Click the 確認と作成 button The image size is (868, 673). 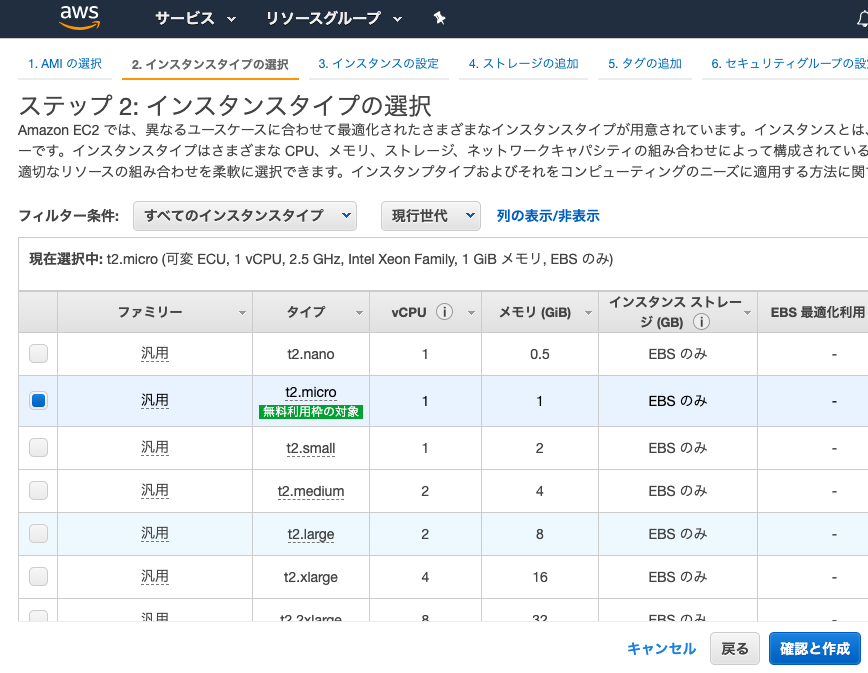tap(815, 649)
